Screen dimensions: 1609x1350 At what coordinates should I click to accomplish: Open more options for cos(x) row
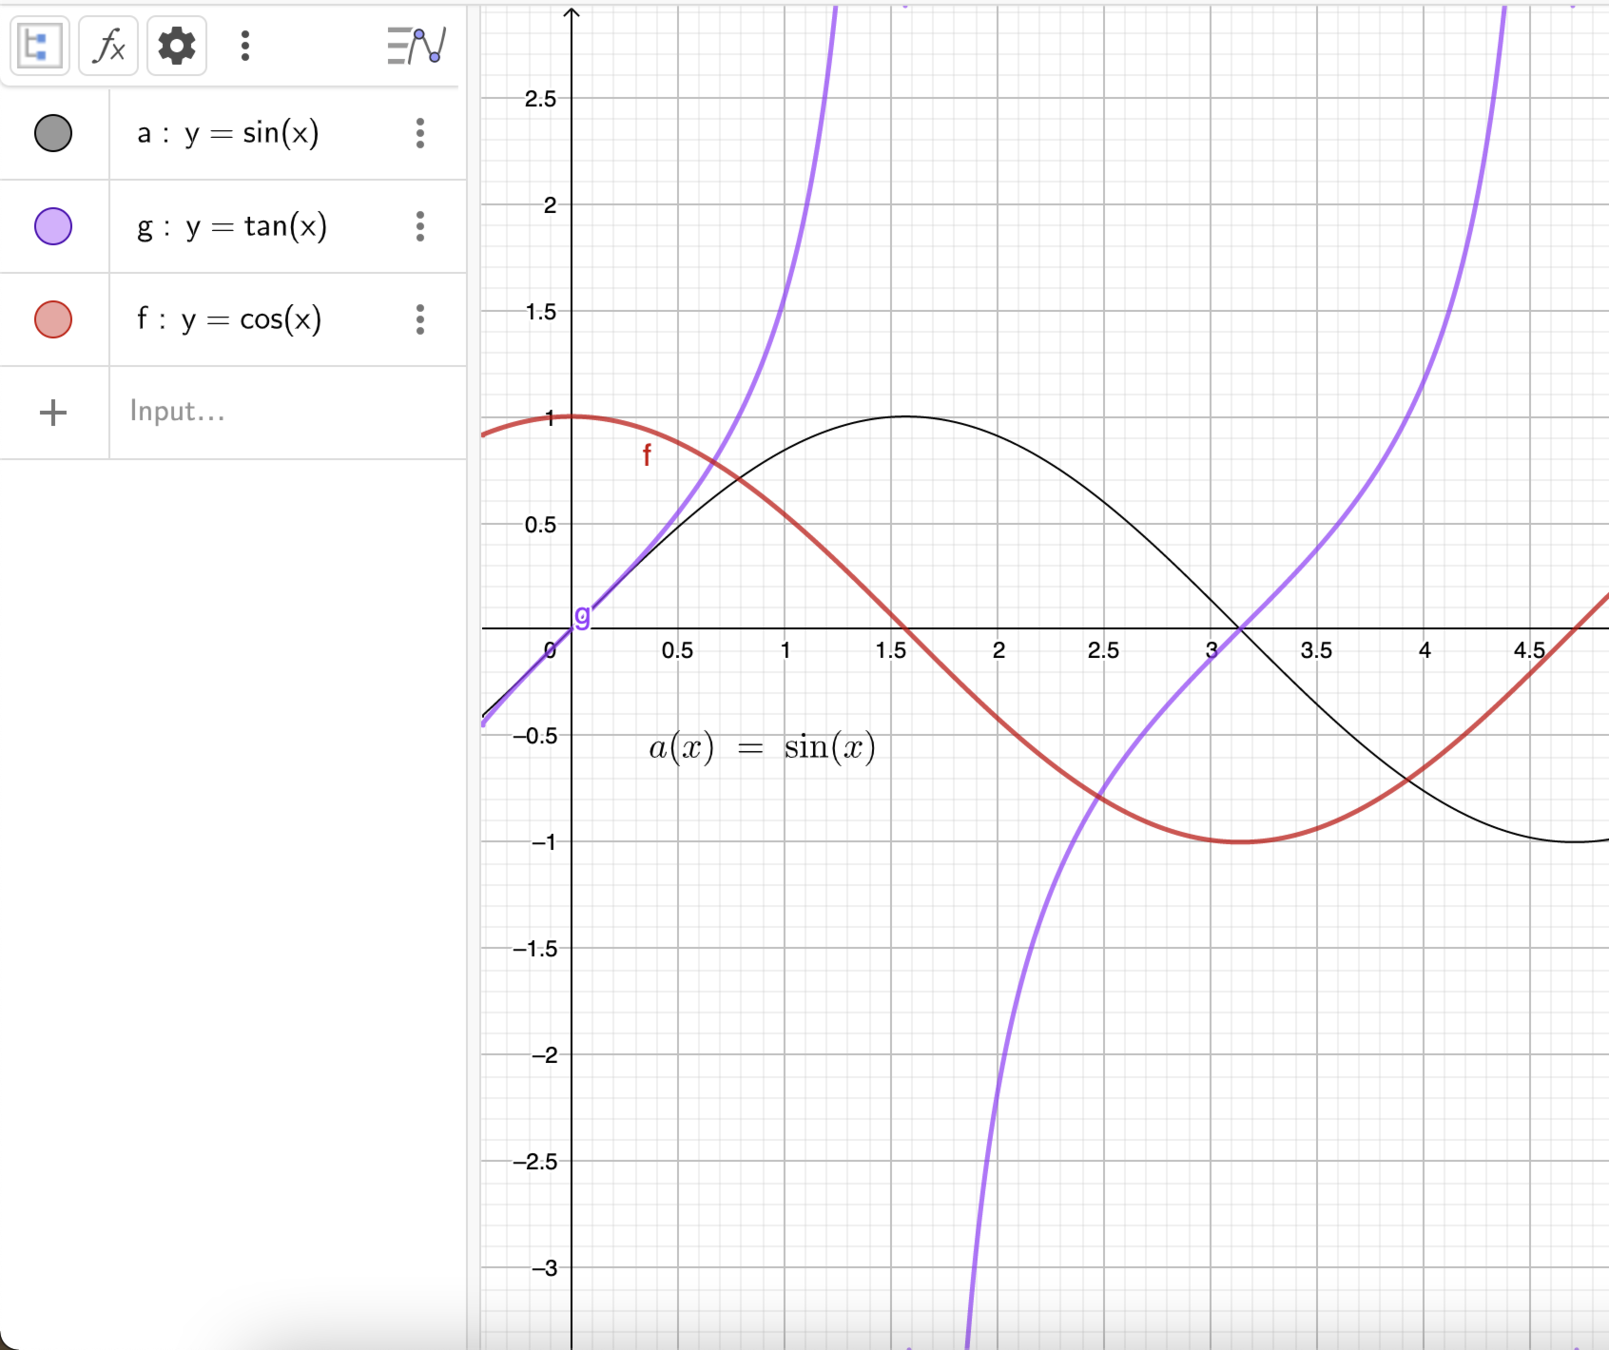[420, 319]
